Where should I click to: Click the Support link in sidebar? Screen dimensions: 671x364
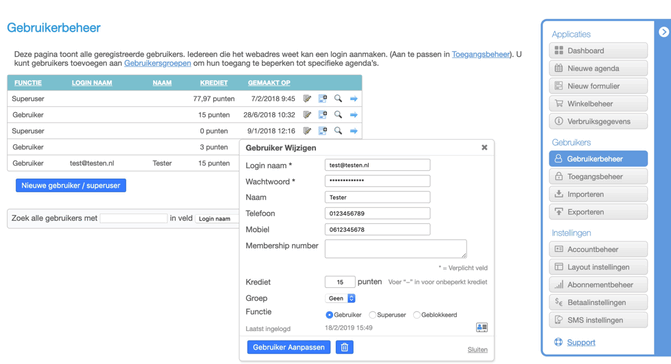tap(581, 343)
